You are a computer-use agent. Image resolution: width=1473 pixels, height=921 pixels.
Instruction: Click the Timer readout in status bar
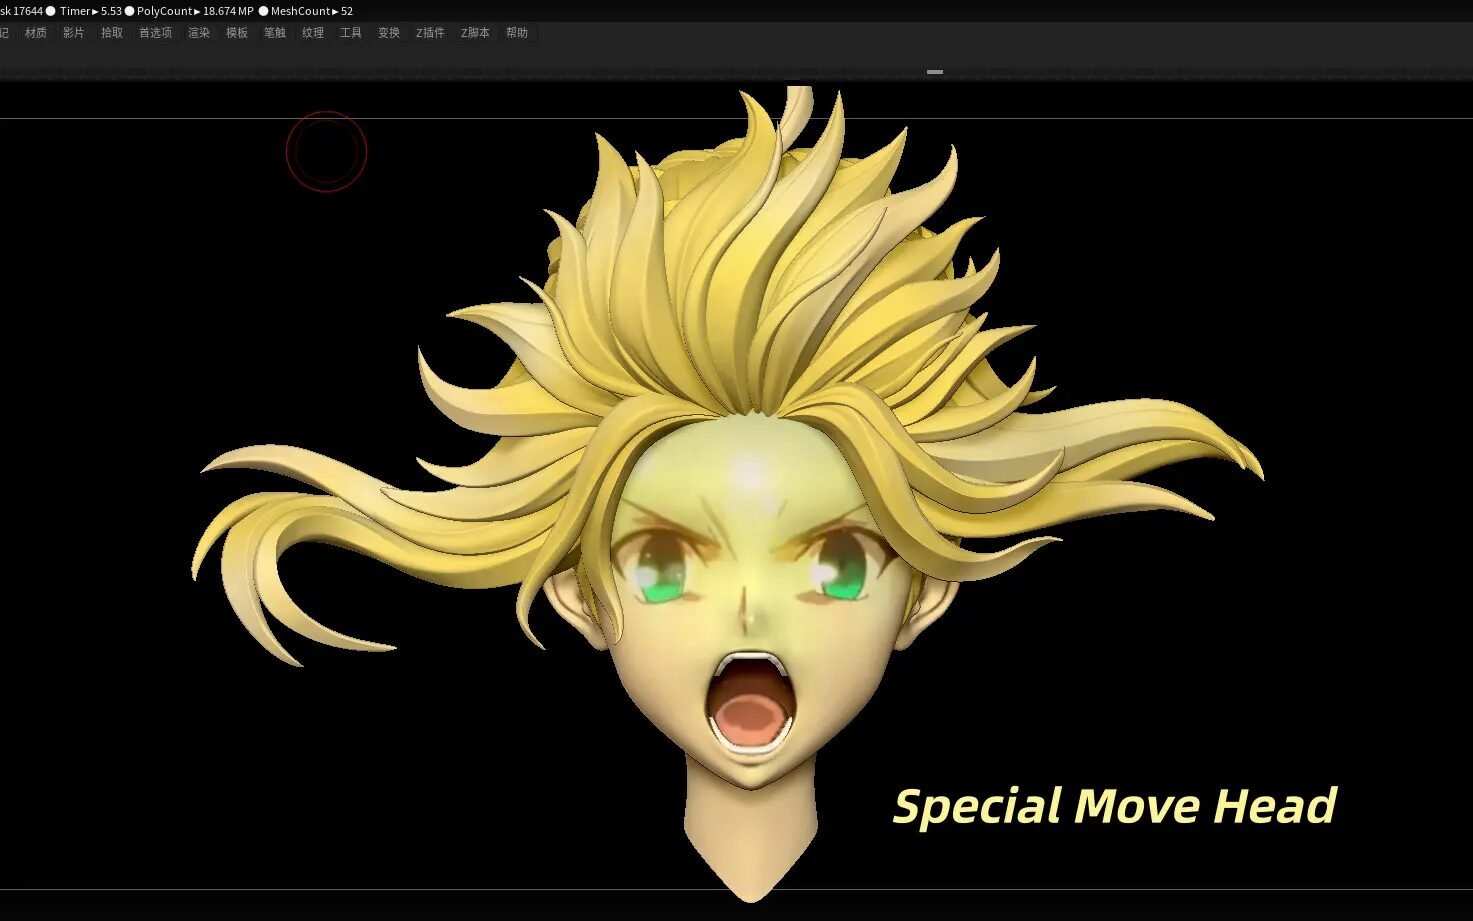click(x=90, y=11)
